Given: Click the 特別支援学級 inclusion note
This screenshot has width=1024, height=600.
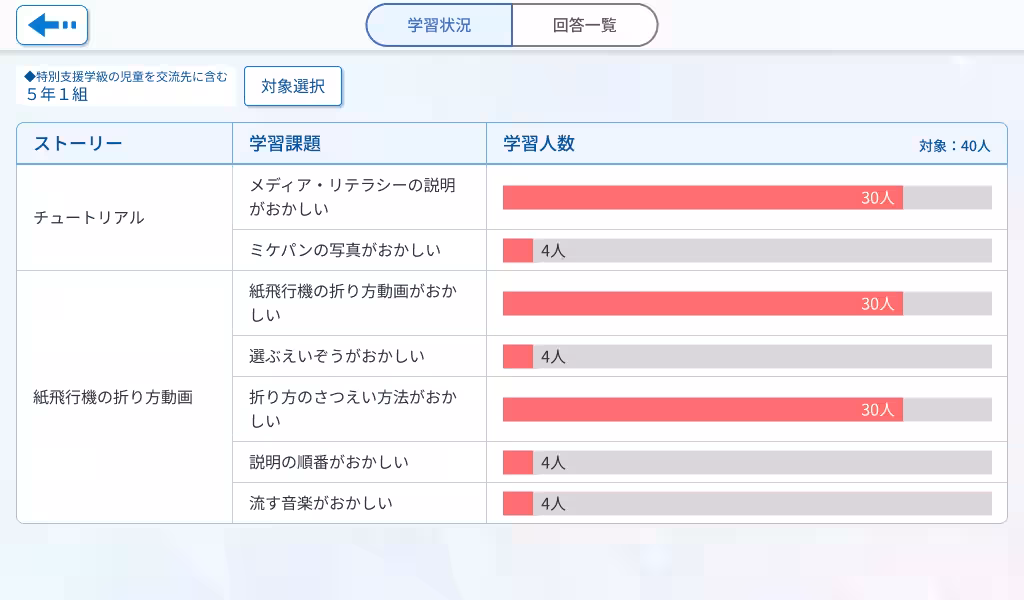Looking at the screenshot, I should tap(125, 75).
